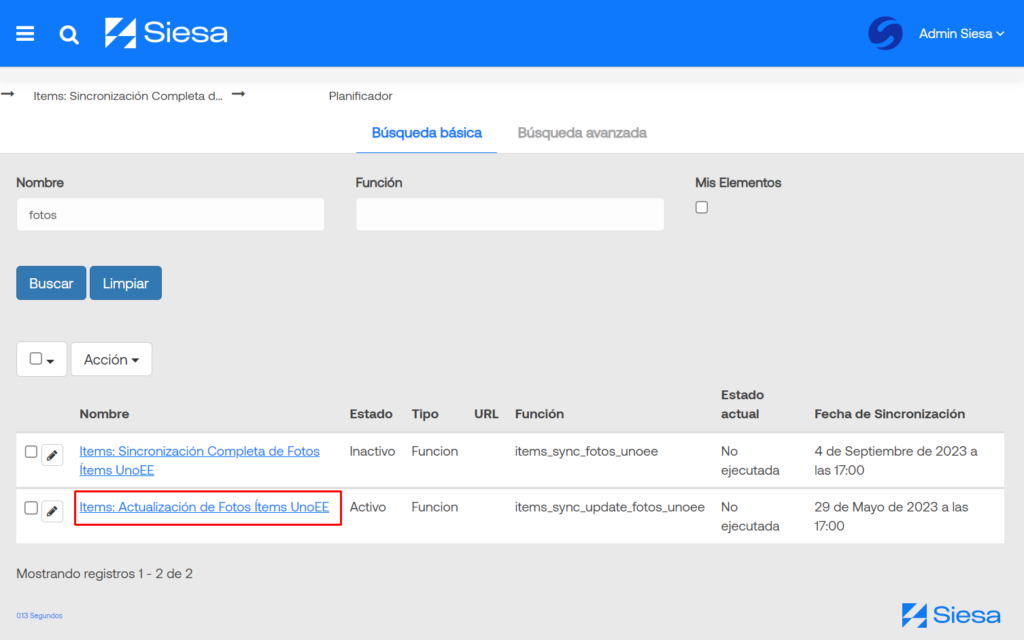Open the hamburger navigation menu
Screen dimensions: 1024x640
point(25,33)
